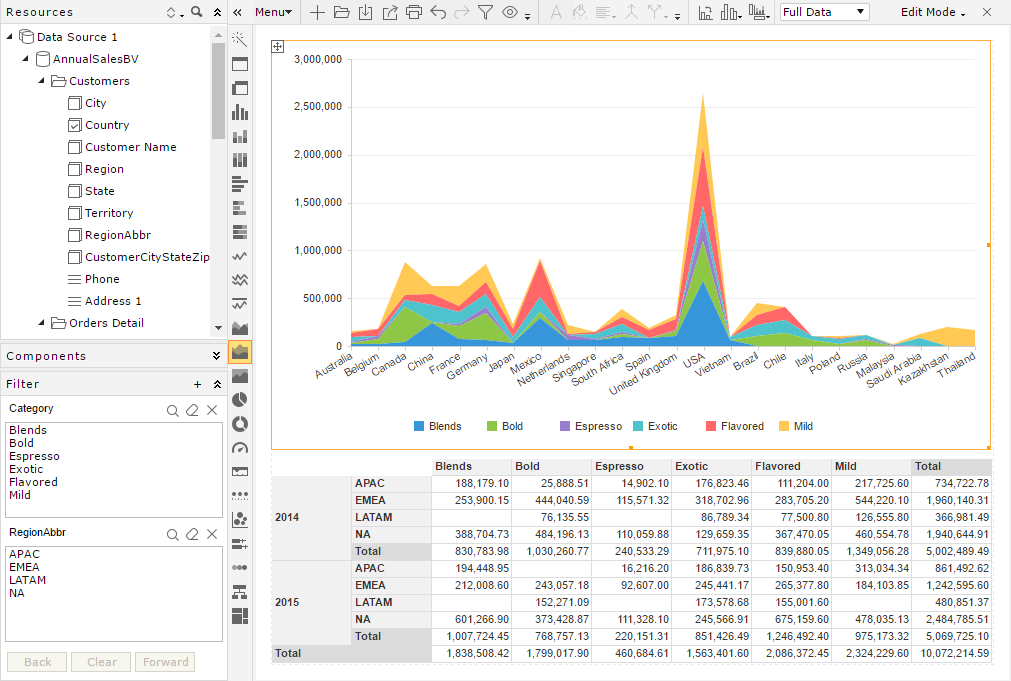Enable the Region field checkbox
This screenshot has height=681, width=1011.
75,169
